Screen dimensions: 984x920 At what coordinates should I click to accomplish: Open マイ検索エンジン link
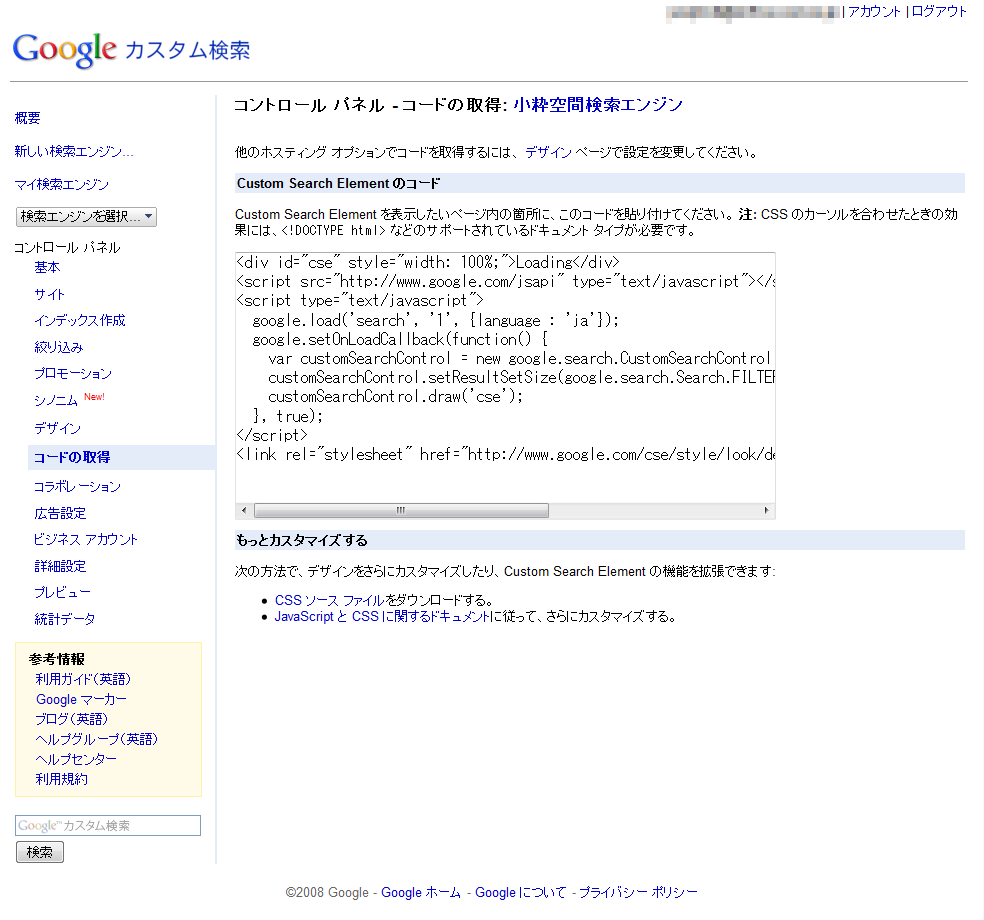(62, 185)
